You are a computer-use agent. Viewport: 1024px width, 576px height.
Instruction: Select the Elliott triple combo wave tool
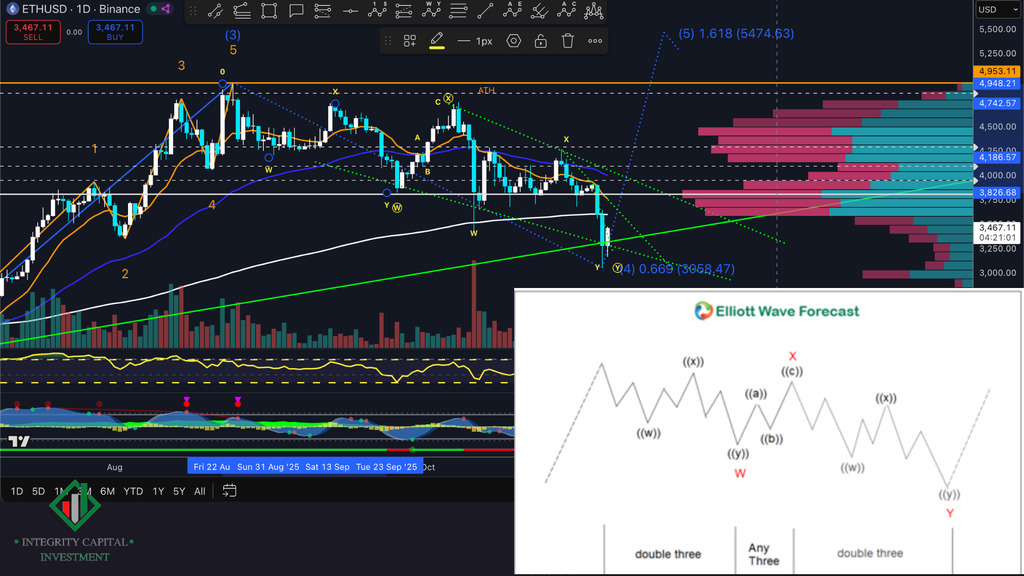coord(594,11)
